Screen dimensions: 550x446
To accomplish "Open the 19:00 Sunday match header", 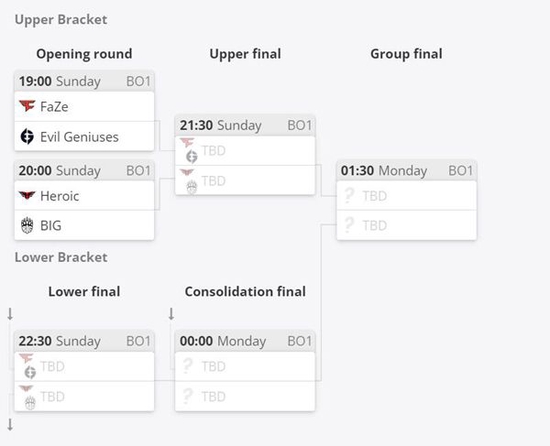I will 84,81.
